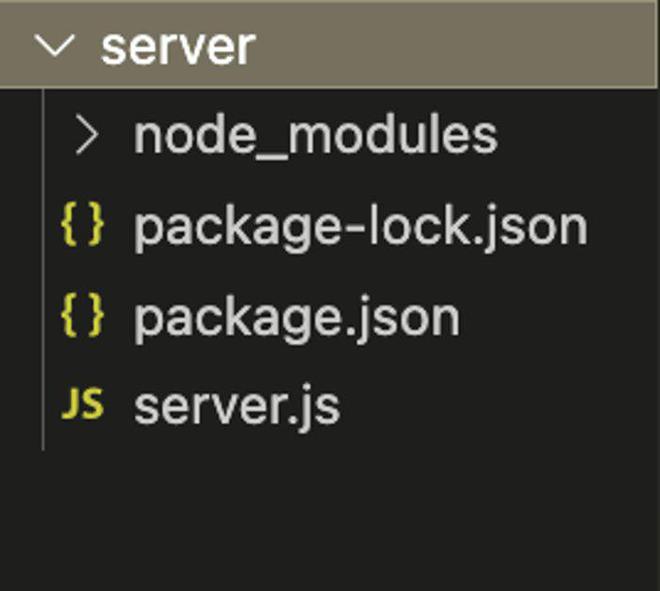The width and height of the screenshot is (660, 591).
Task: Click the curly braces icon beside package-lock.json
Action: point(82,226)
